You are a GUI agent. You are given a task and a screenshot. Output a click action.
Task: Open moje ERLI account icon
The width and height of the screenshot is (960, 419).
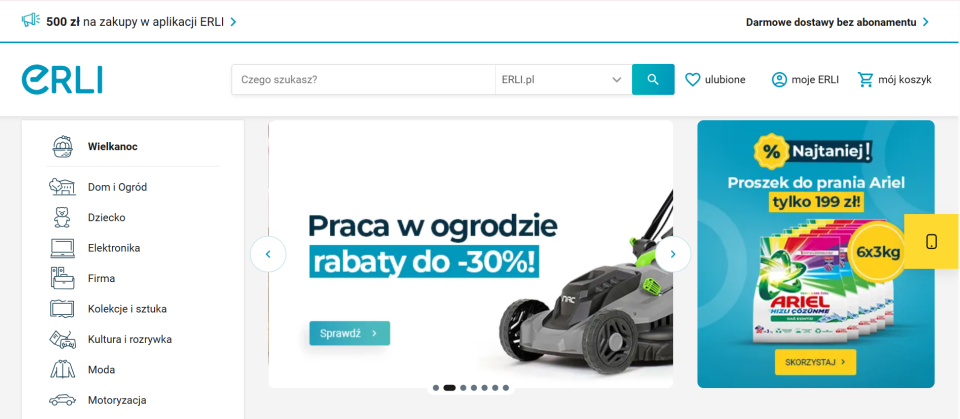[x=779, y=80]
